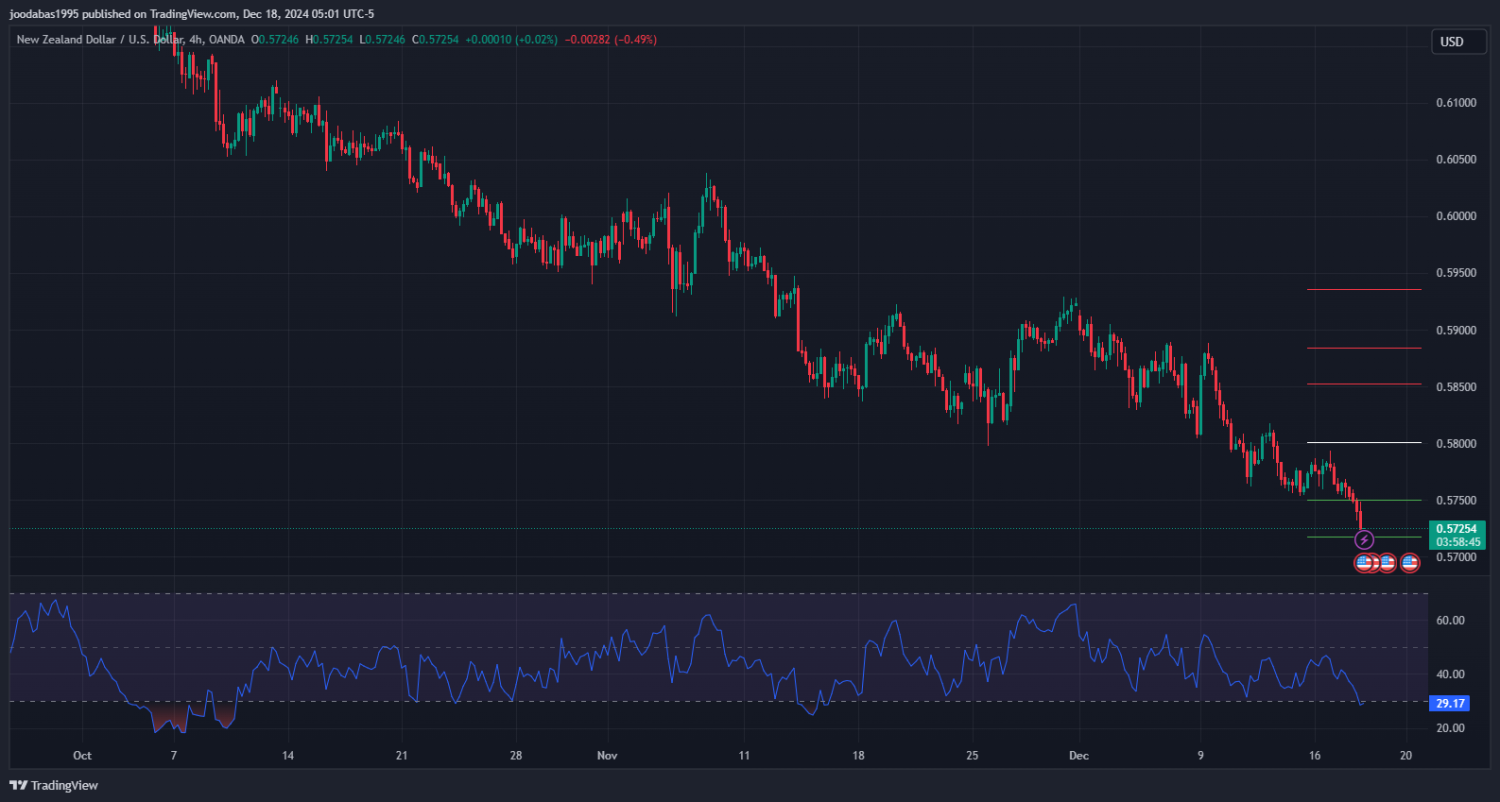Click the 0.61000 price scale label
1500x802 pixels.
point(1456,103)
